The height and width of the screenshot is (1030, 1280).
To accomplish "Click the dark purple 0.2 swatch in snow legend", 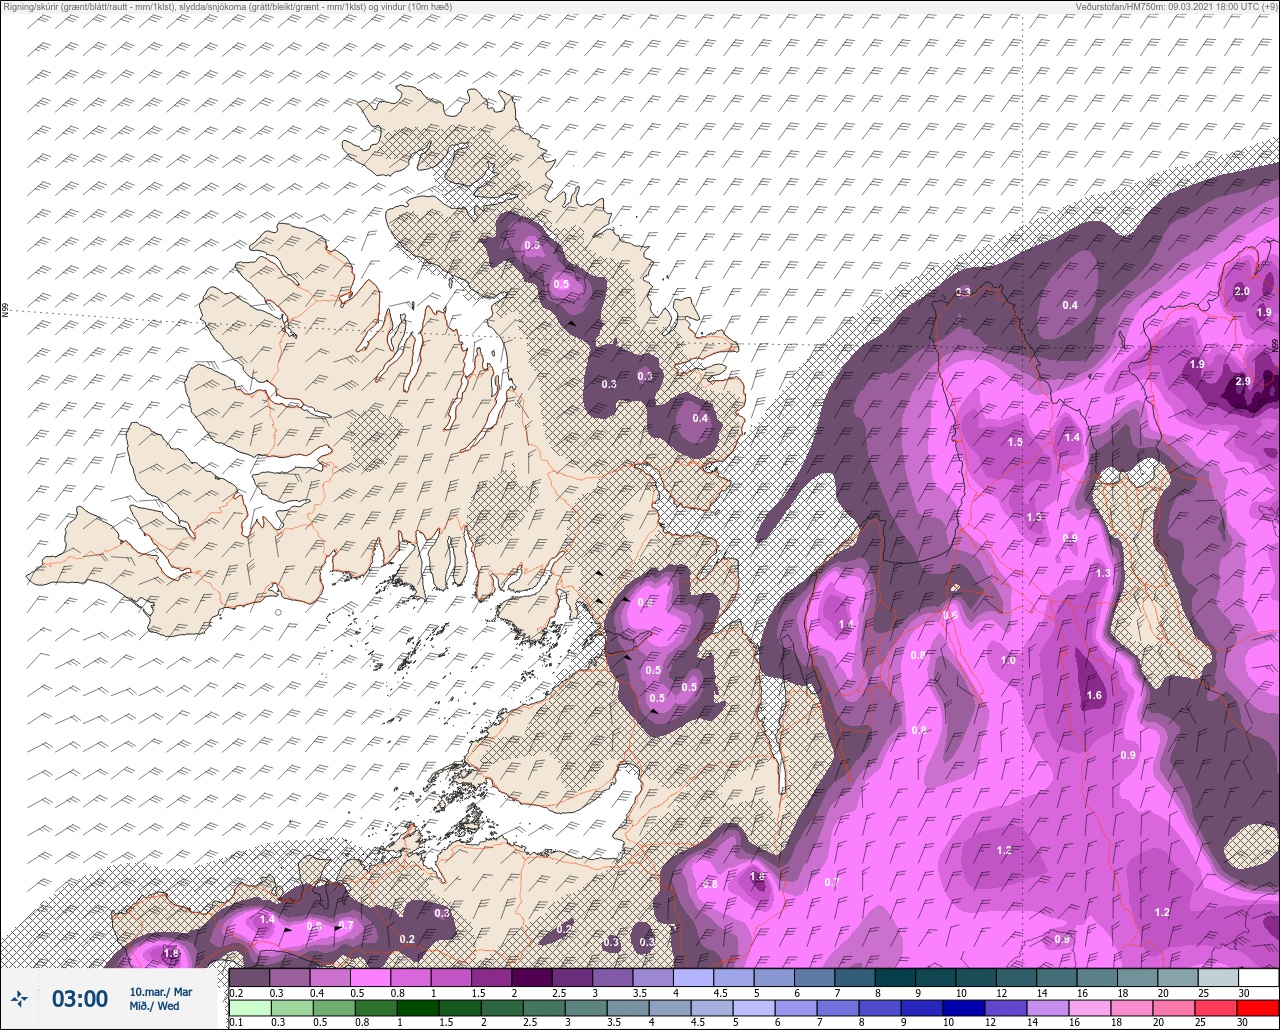I will (249, 977).
